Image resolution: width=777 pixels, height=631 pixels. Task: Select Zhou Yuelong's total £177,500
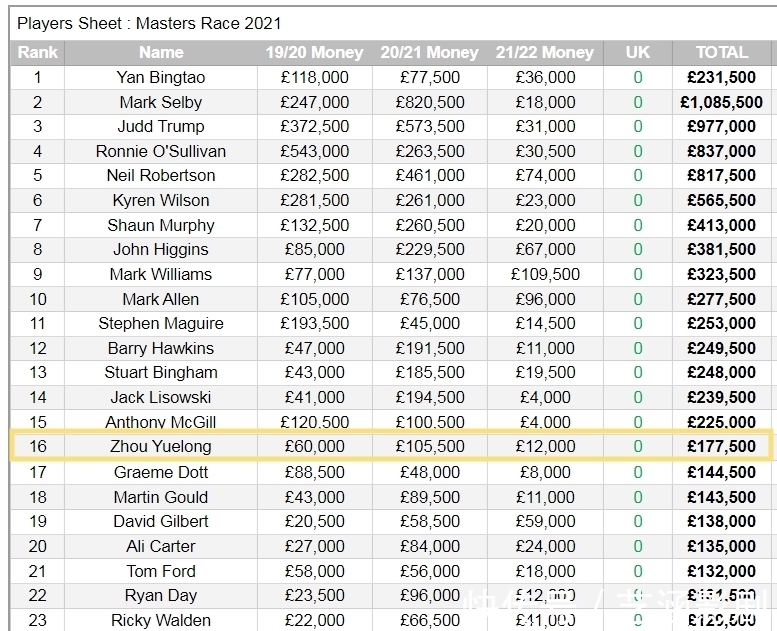point(722,446)
